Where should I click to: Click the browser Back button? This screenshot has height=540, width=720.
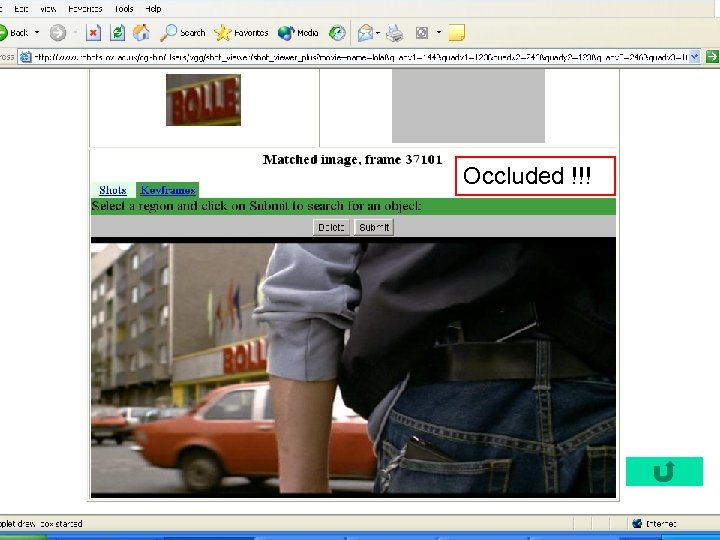tap(14, 33)
